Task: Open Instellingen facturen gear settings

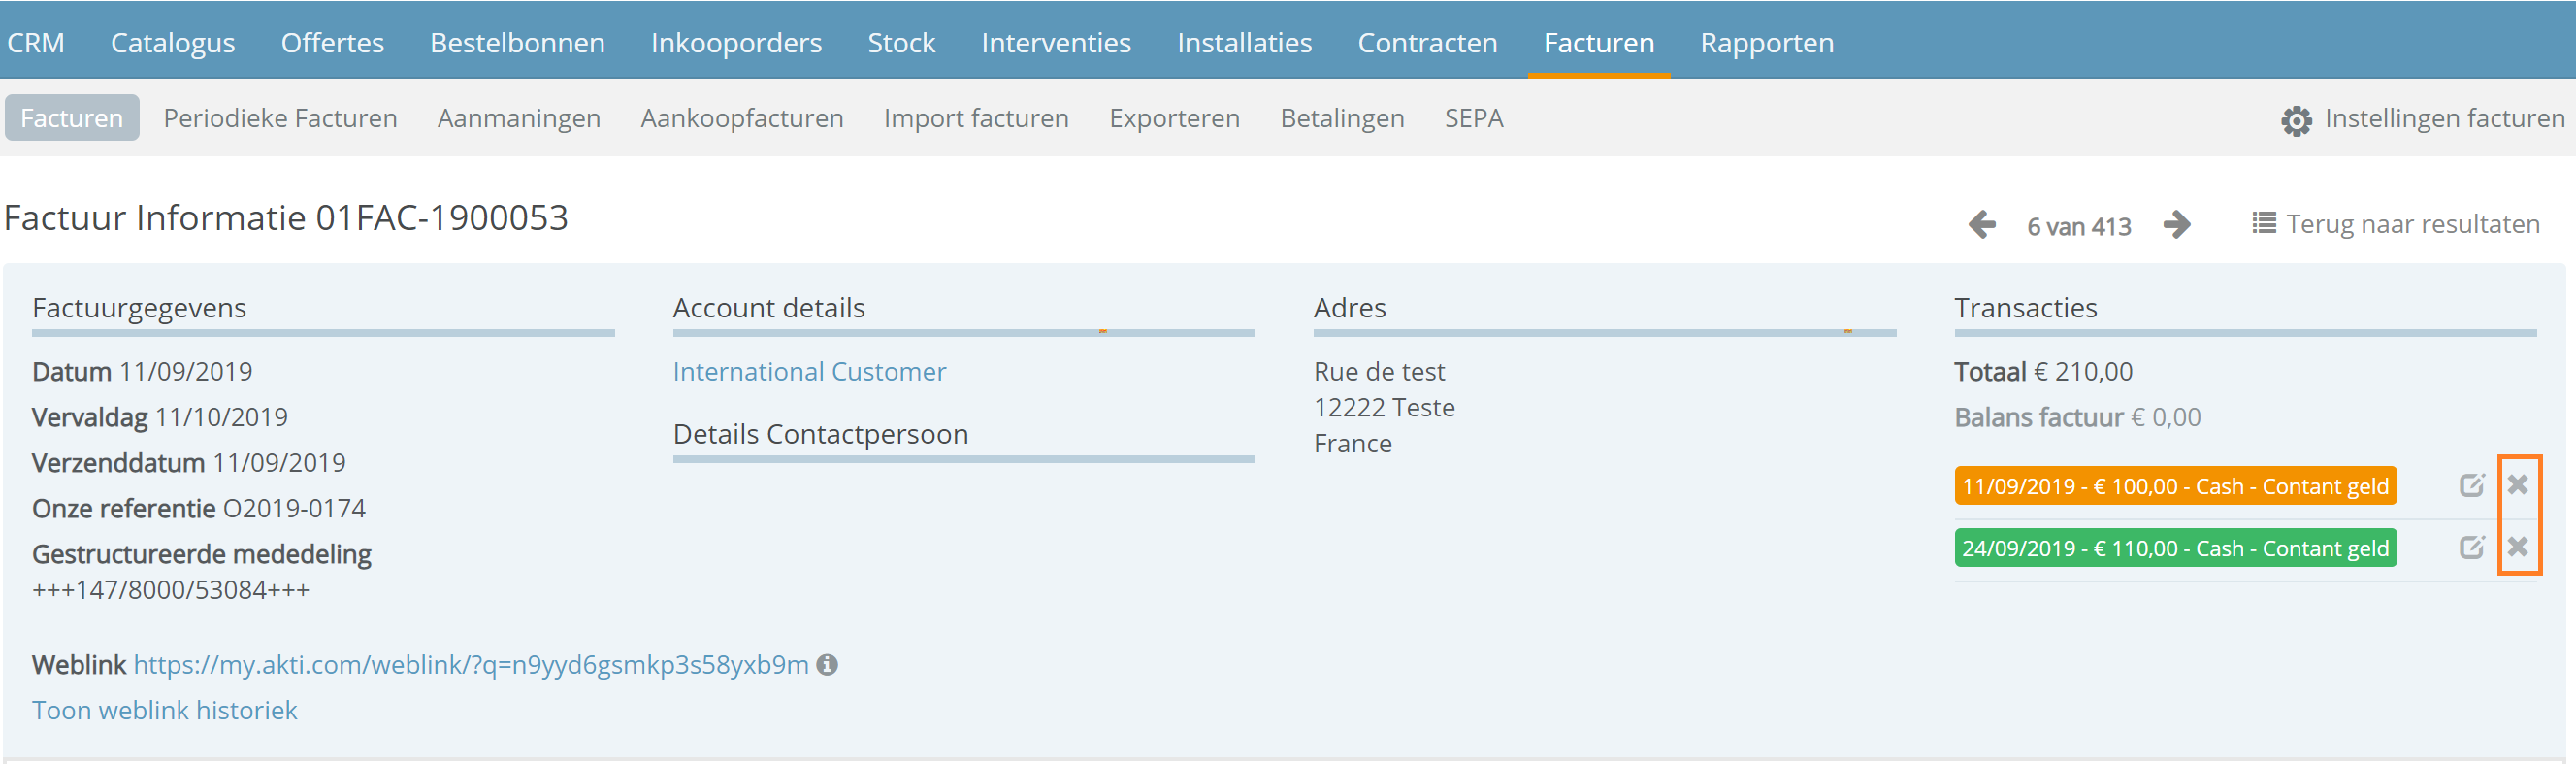Action: [2296, 120]
